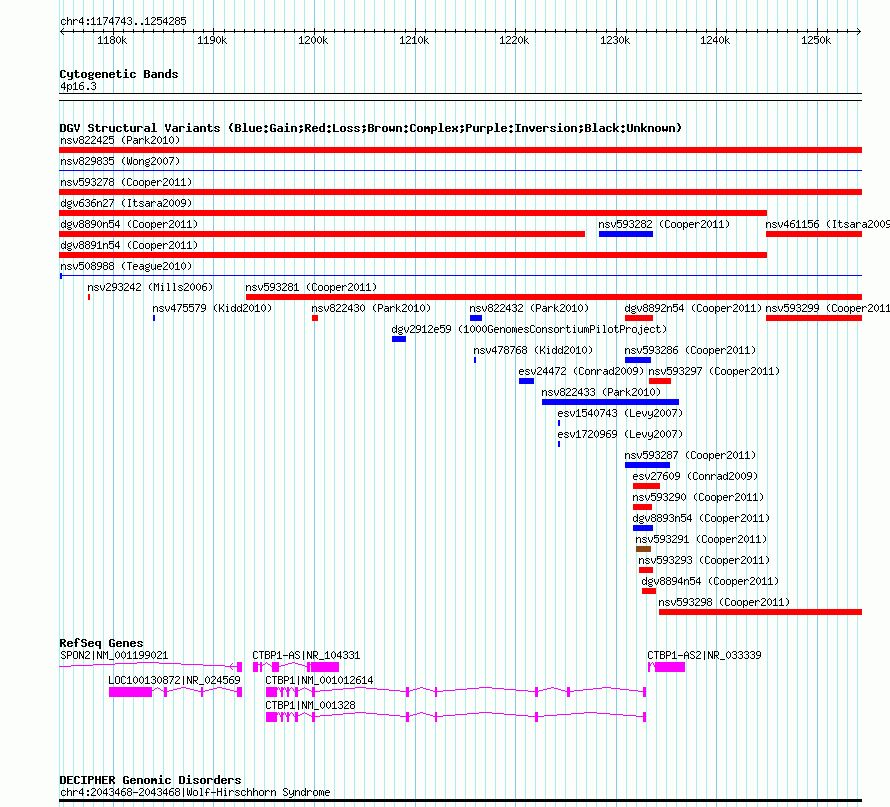Image resolution: width=890 pixels, height=807 pixels.
Task: Click the 1180k ruler position
Action: pyautogui.click(x=112, y=40)
